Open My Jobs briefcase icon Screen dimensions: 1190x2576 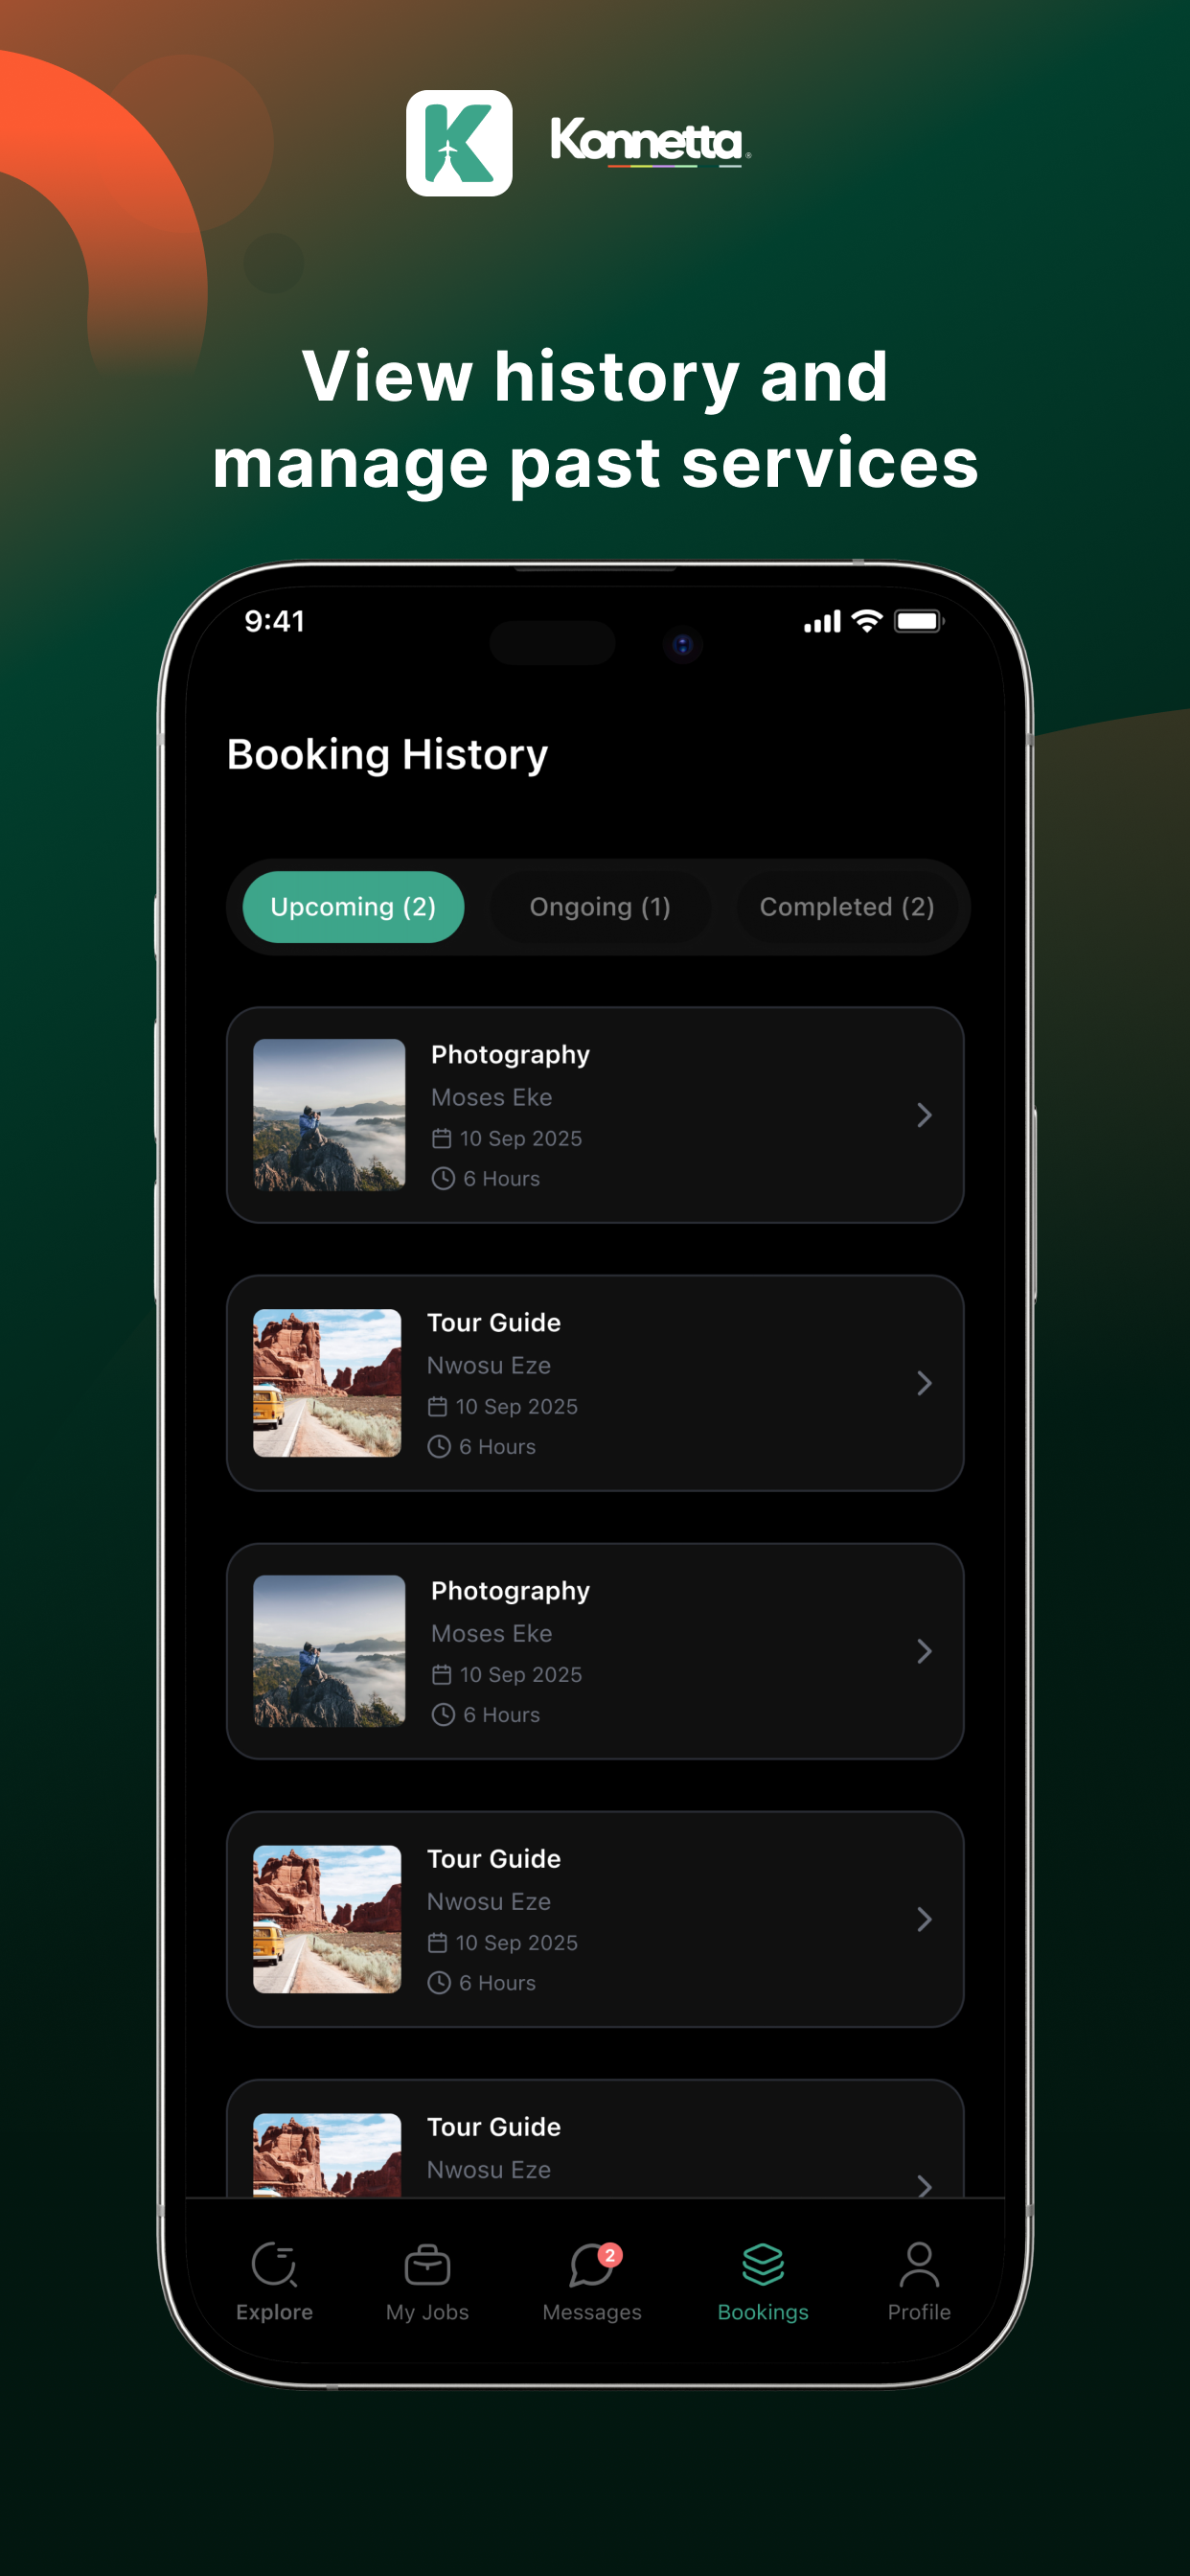click(x=427, y=2265)
